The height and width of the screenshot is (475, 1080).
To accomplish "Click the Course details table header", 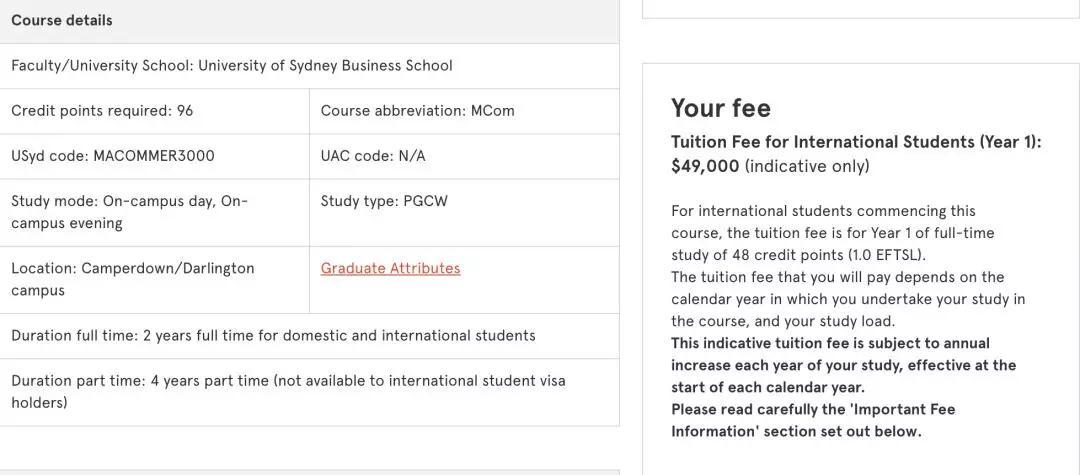I will coord(62,20).
